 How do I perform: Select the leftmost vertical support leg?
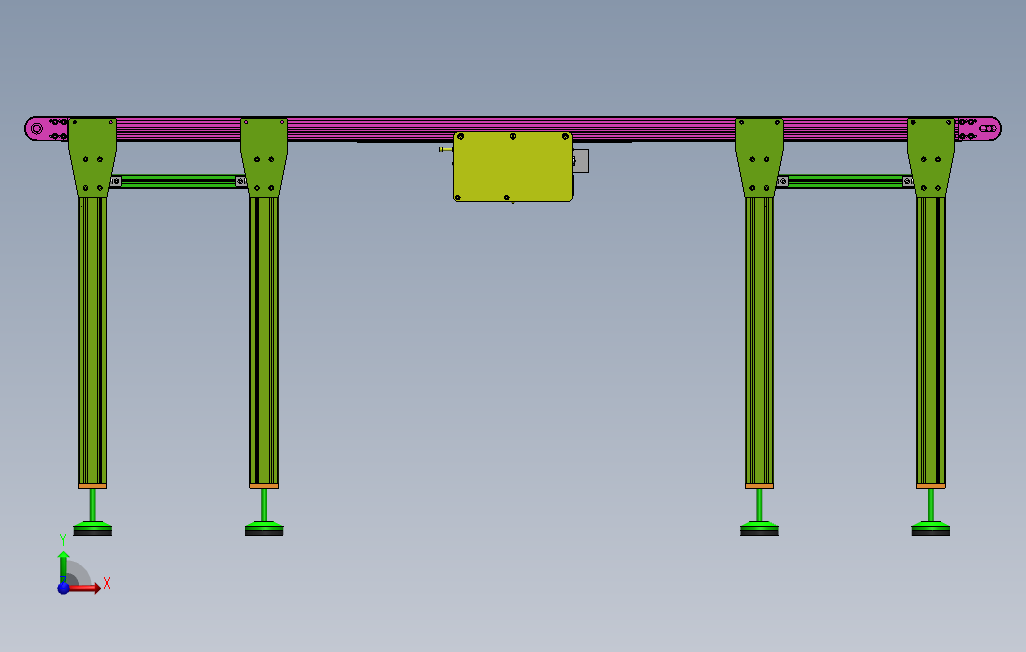click(92, 342)
